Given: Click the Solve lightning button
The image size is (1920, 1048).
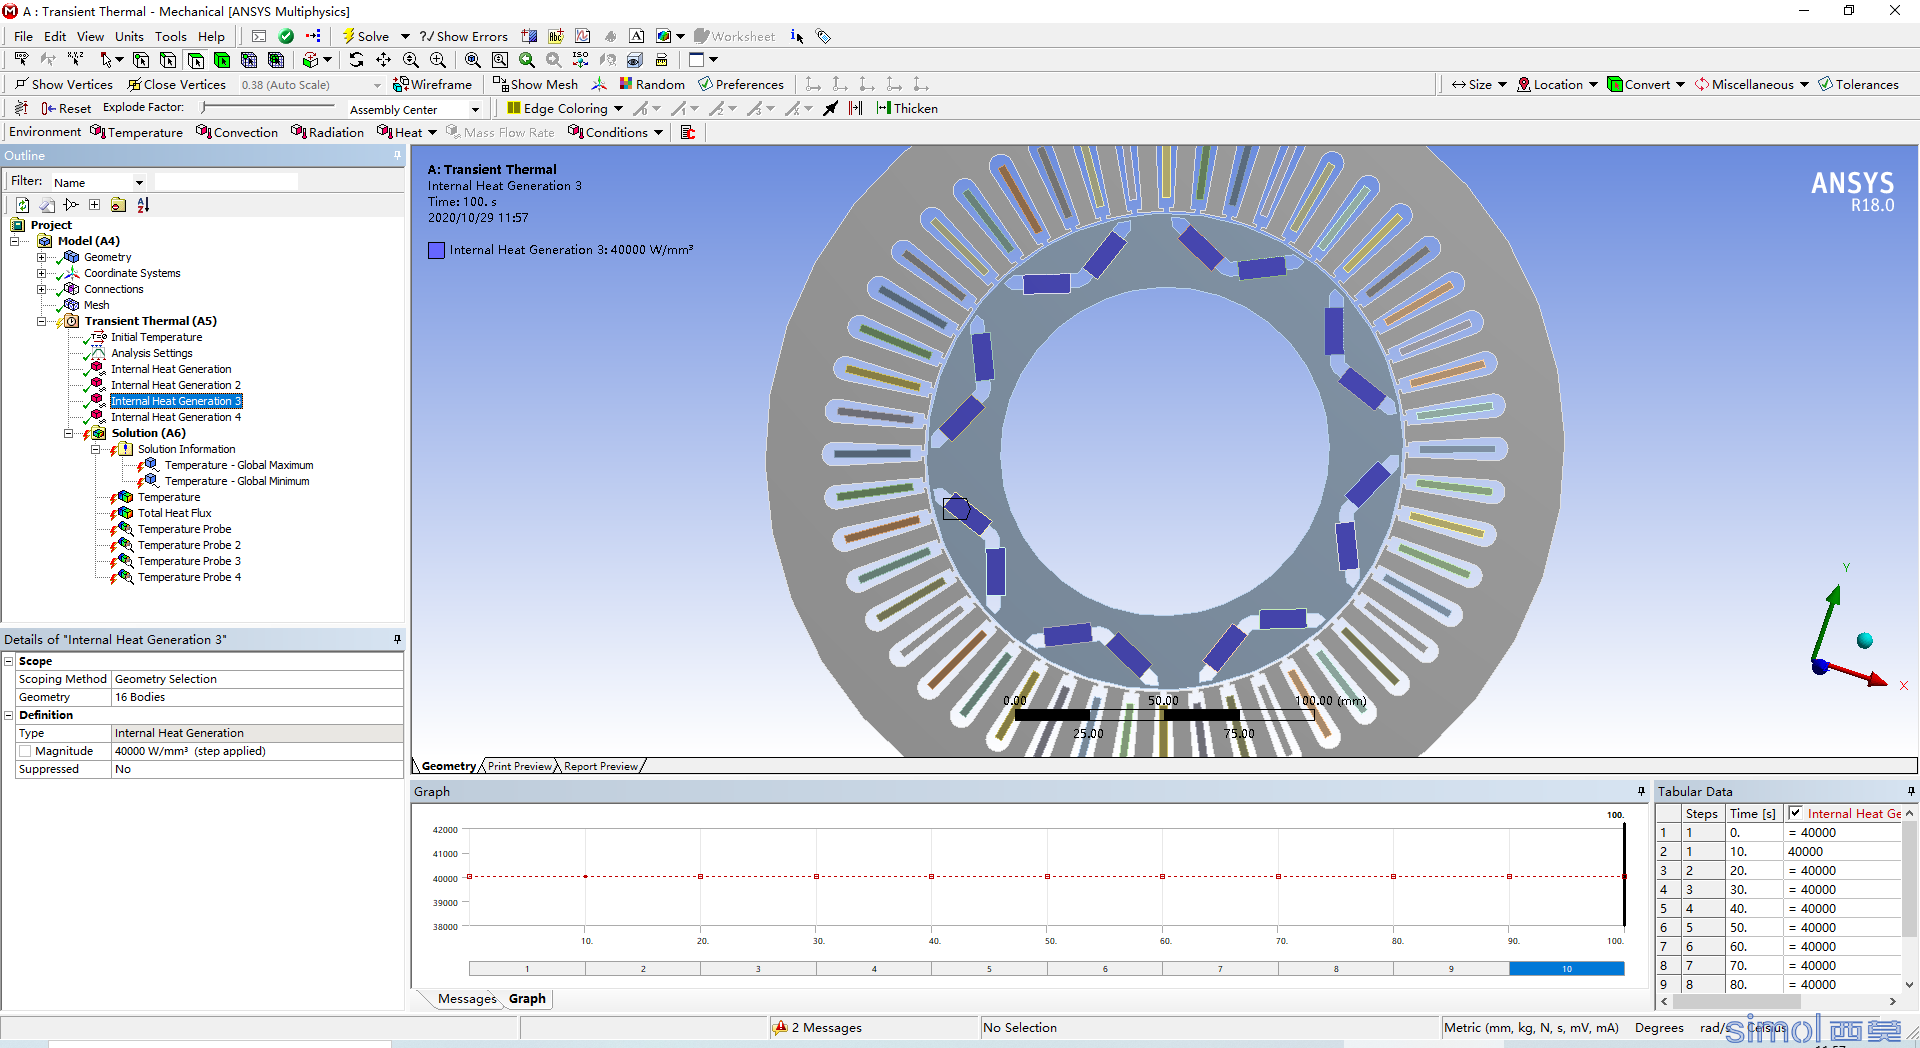Looking at the screenshot, I should (x=366, y=36).
